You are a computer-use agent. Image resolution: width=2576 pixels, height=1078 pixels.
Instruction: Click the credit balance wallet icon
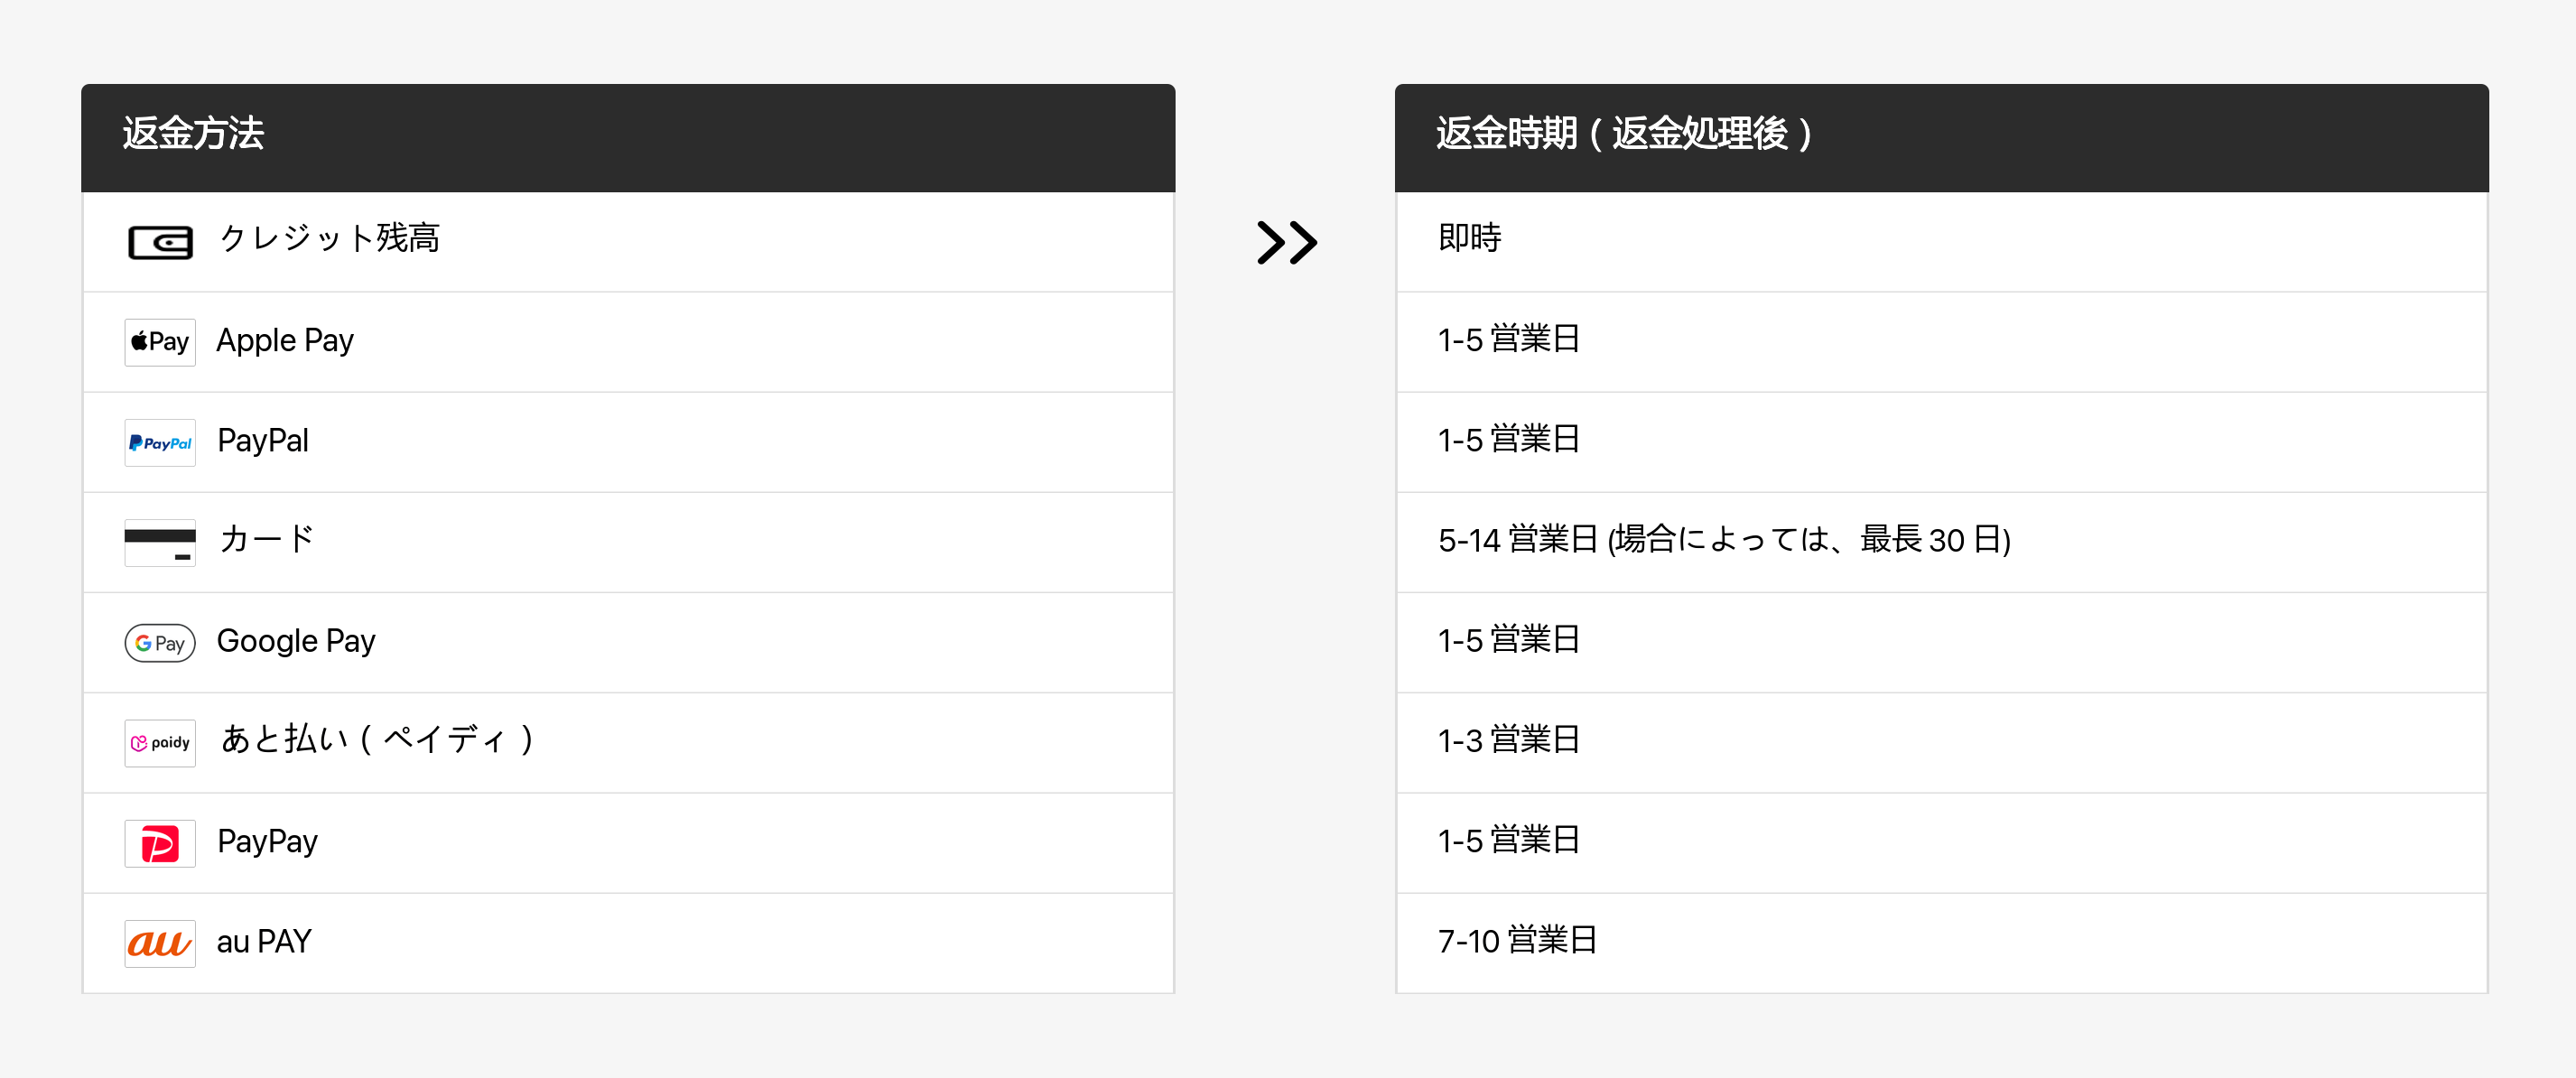pos(160,242)
